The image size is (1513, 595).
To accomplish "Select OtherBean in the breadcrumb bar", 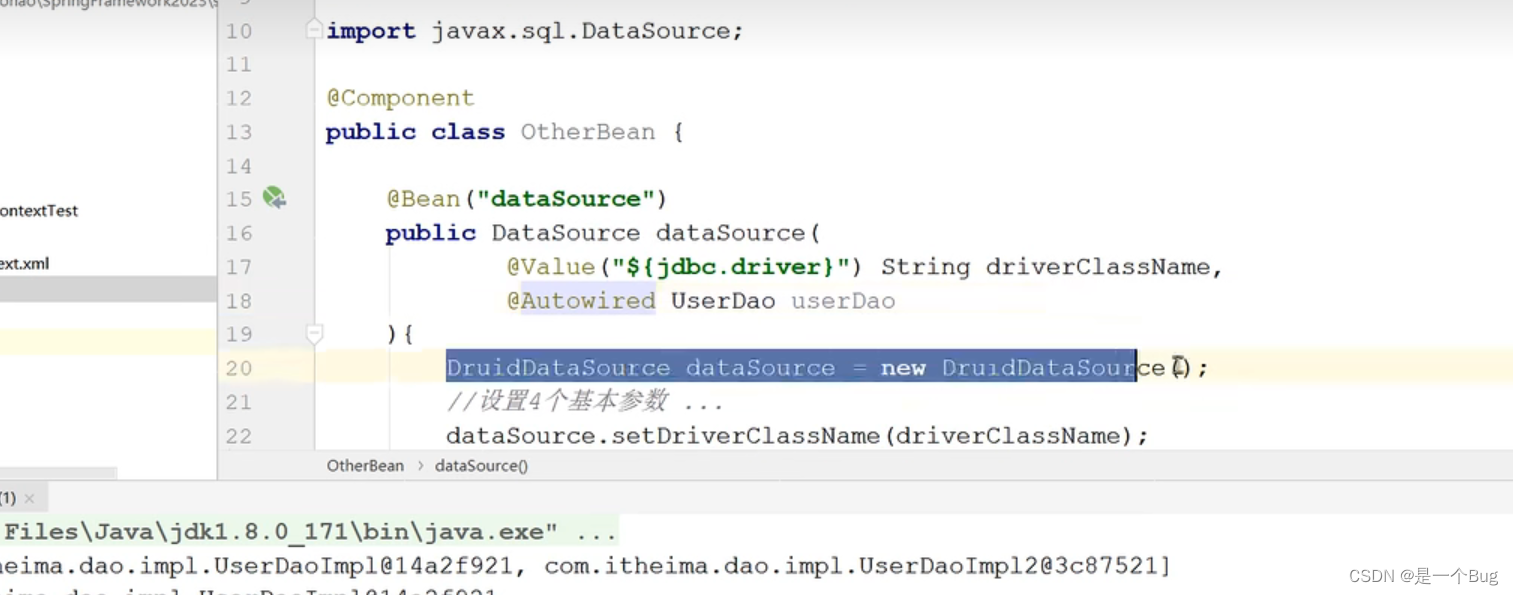I will click(x=365, y=465).
